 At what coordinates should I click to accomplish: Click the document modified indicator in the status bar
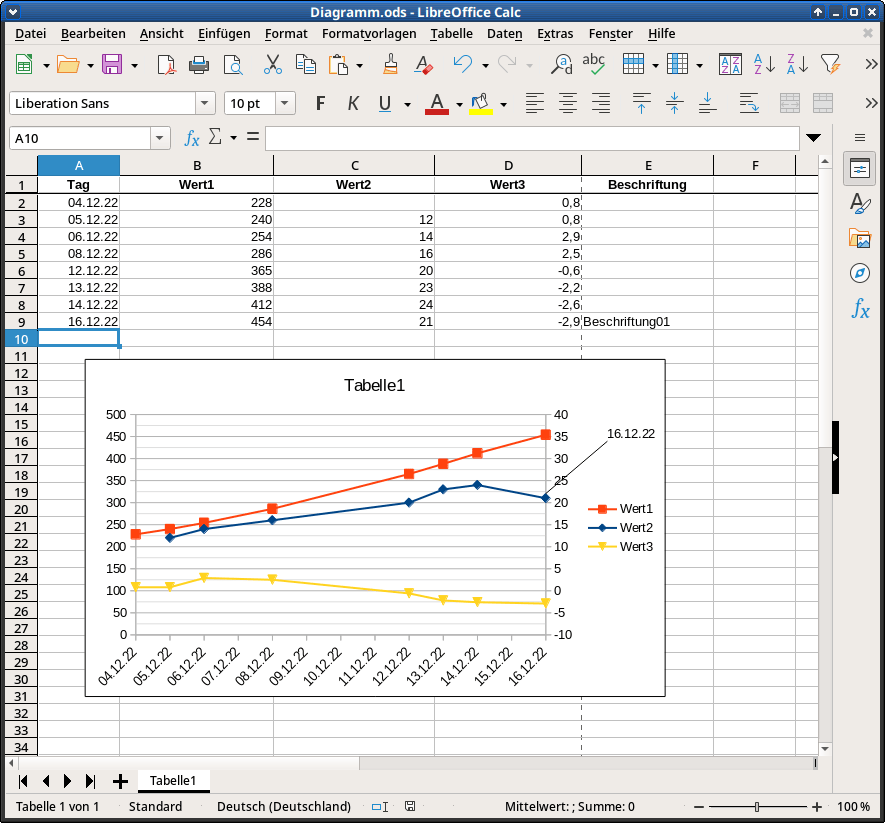coord(410,806)
